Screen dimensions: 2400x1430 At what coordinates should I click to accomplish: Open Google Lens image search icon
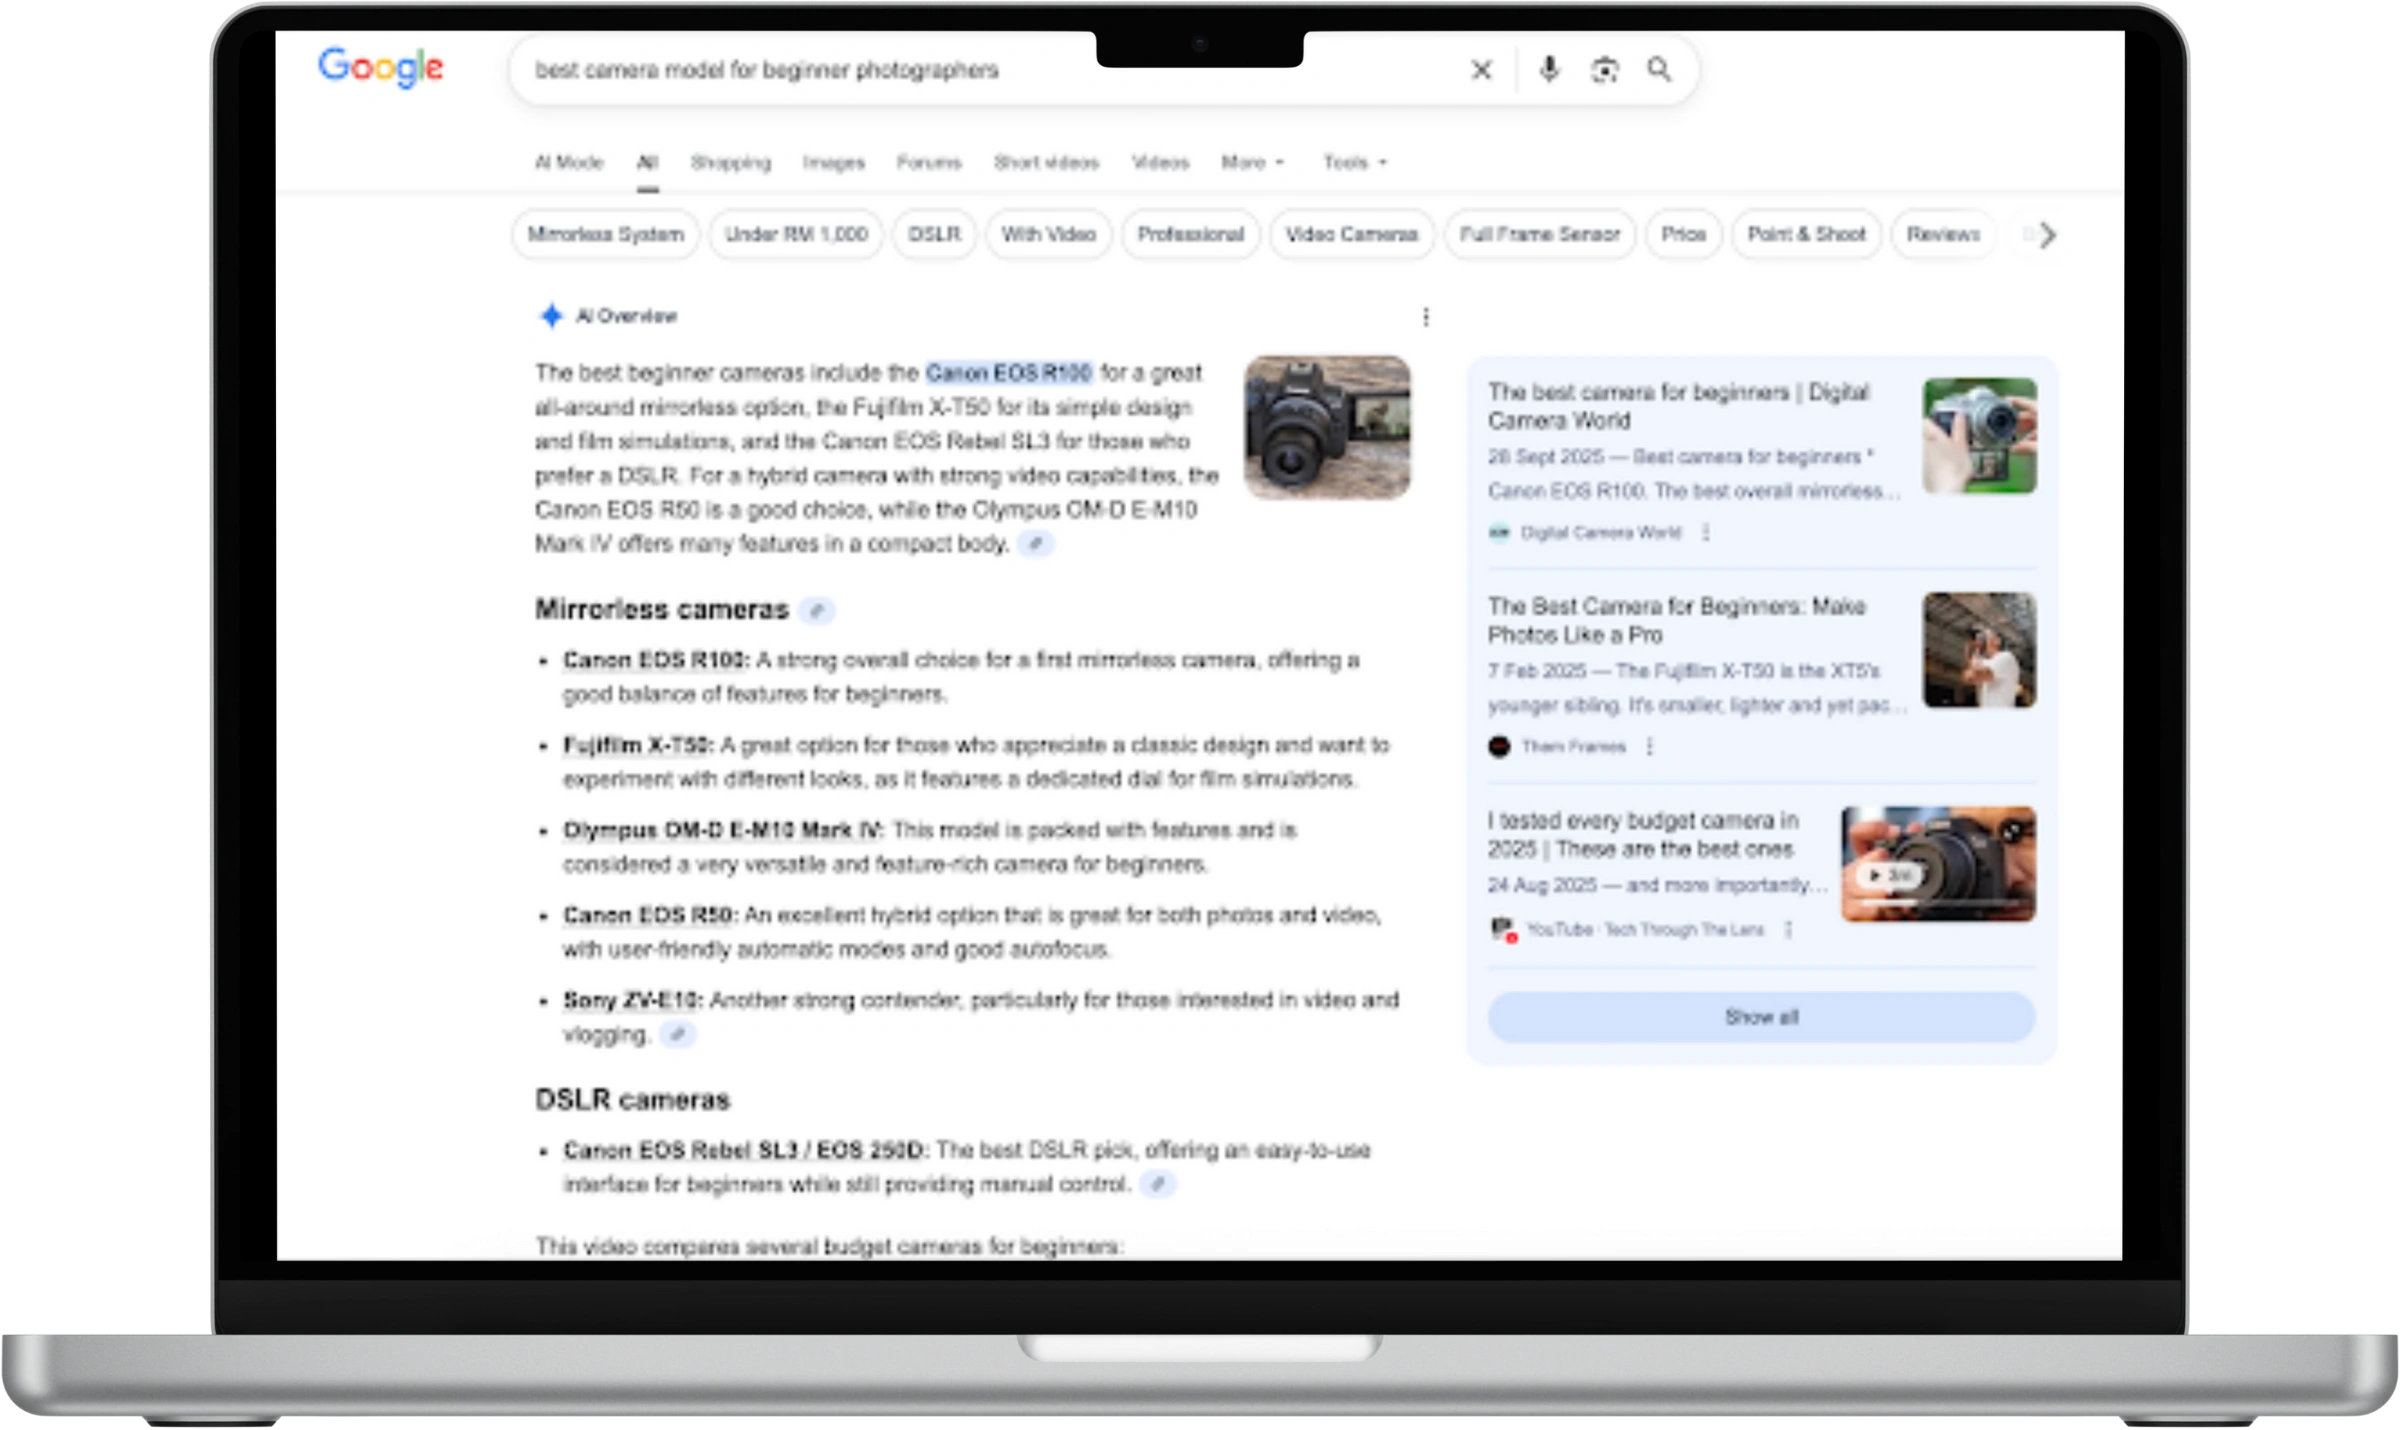click(1604, 70)
